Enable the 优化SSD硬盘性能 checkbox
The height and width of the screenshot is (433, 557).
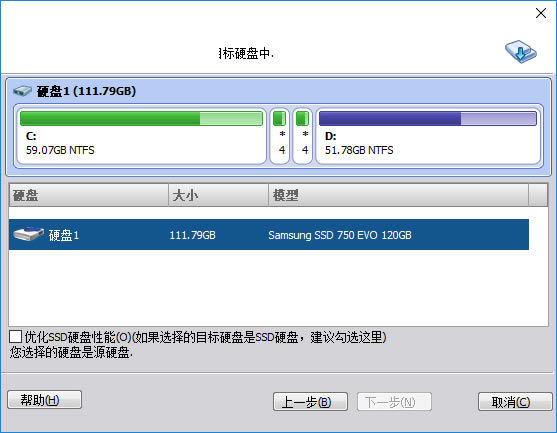[x=15, y=337]
